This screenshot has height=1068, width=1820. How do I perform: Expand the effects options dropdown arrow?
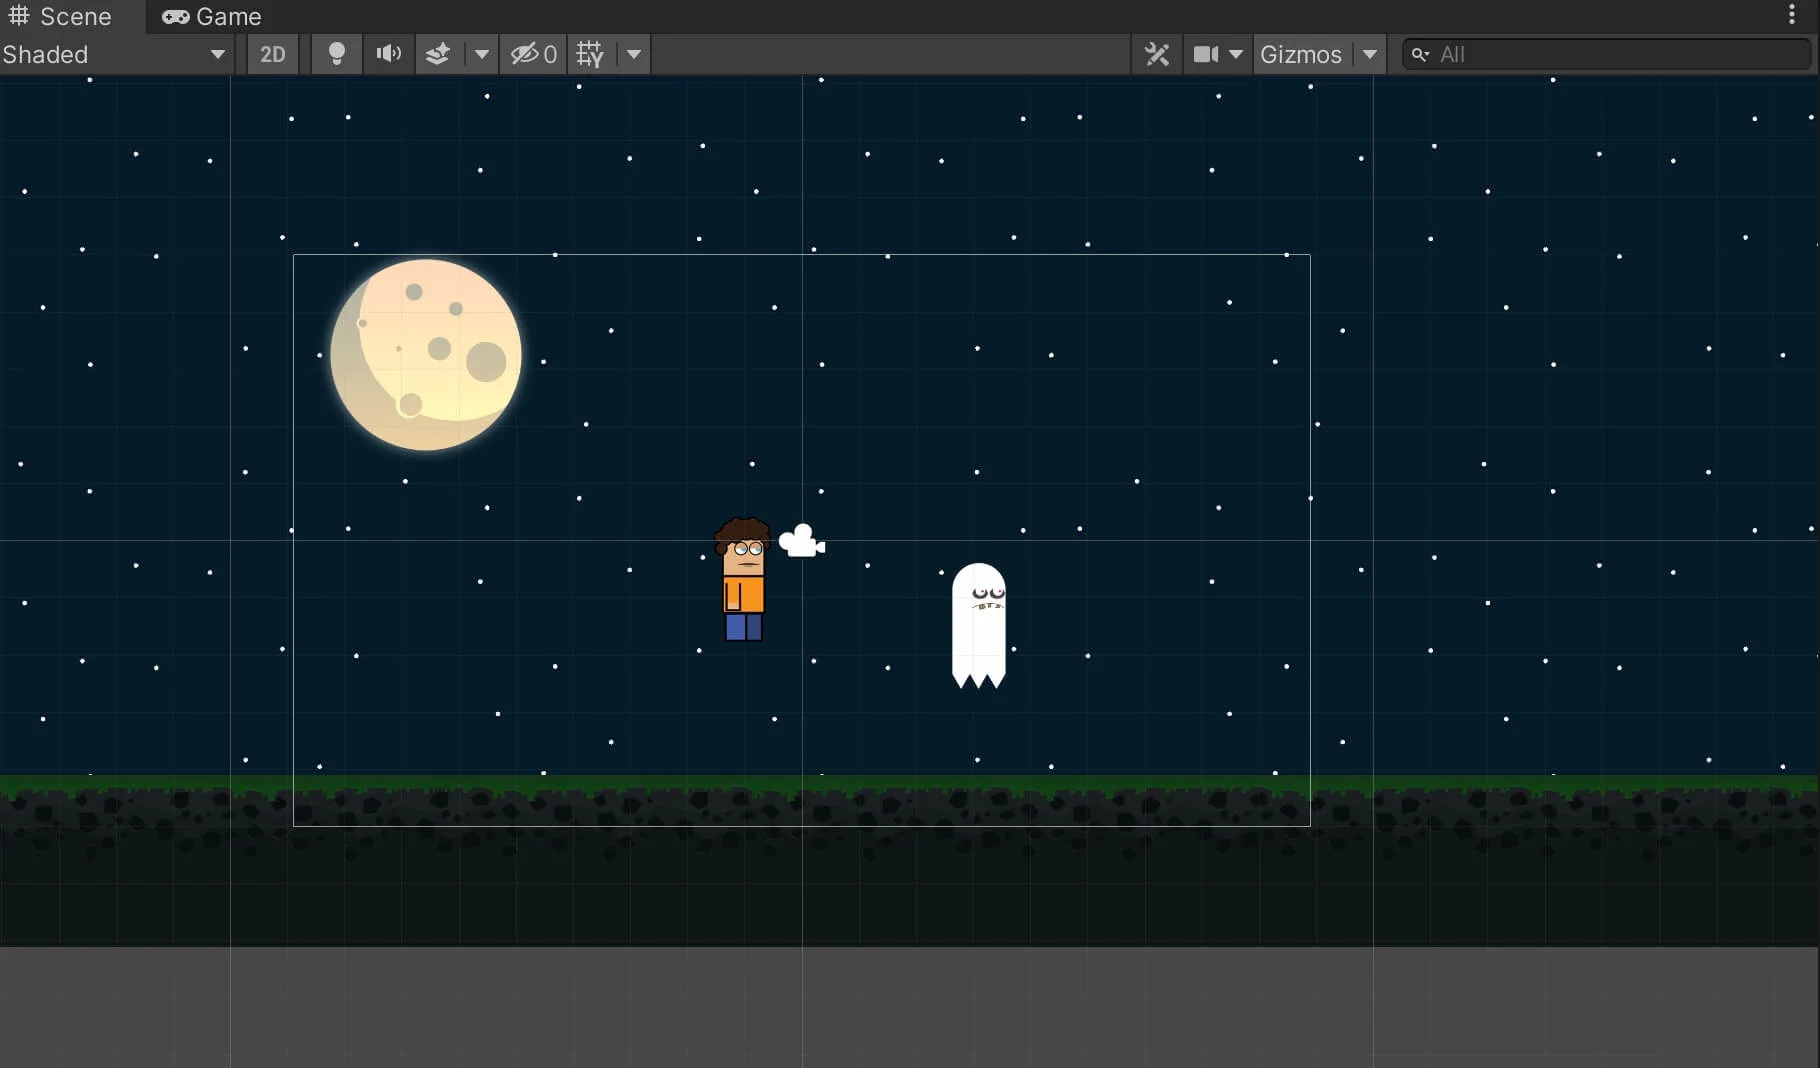click(x=481, y=54)
